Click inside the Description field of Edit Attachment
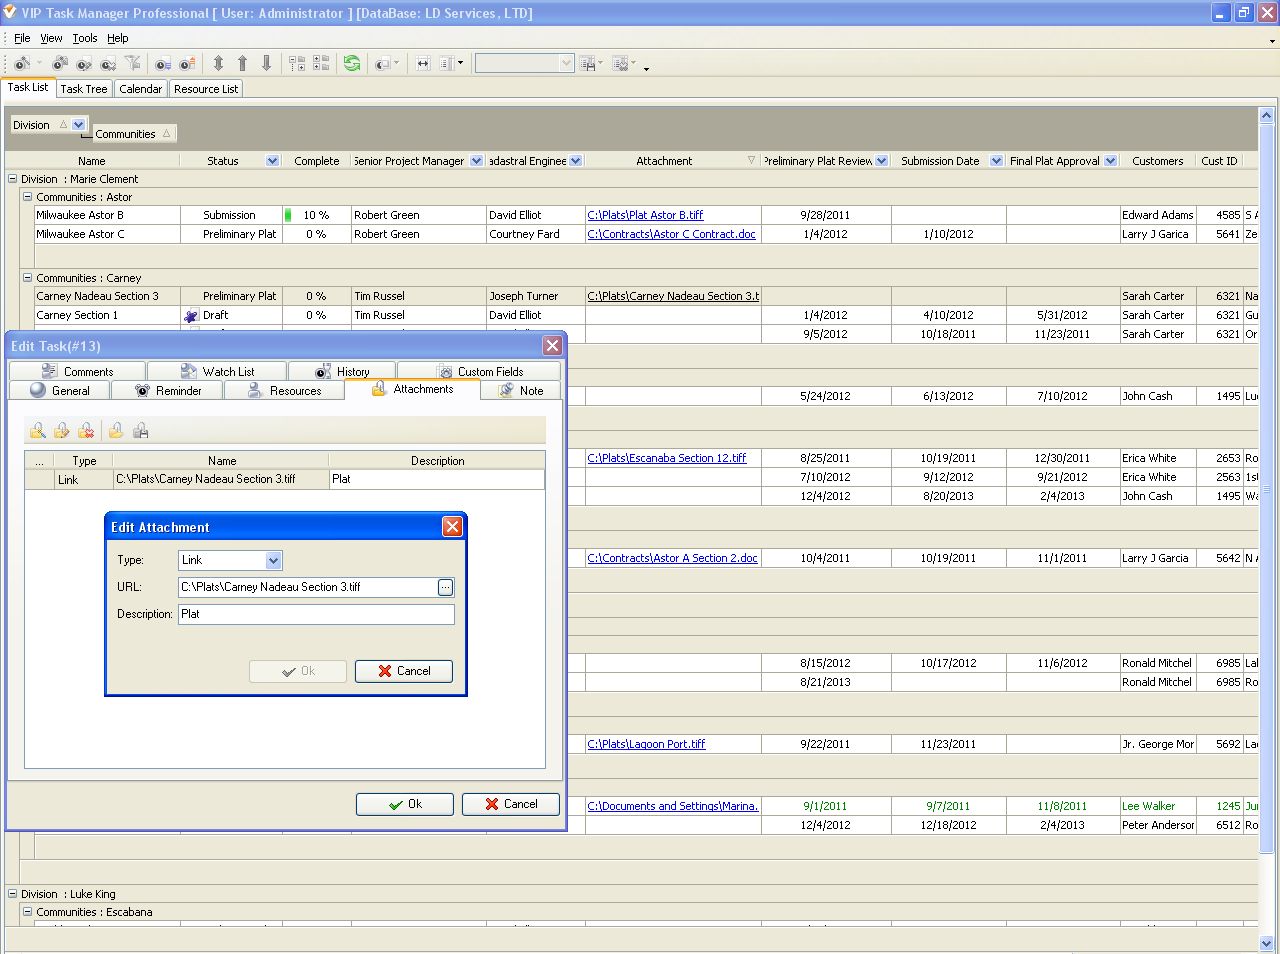This screenshot has height=954, width=1280. pyautogui.click(x=316, y=614)
